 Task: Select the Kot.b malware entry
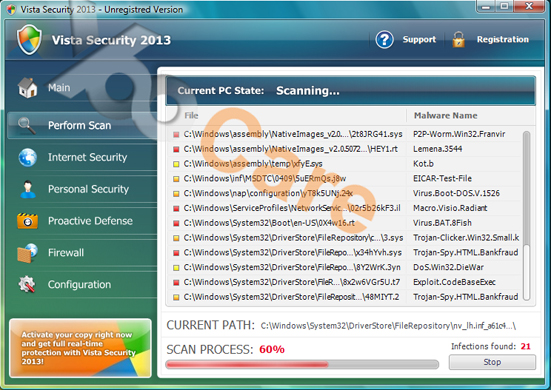423,164
